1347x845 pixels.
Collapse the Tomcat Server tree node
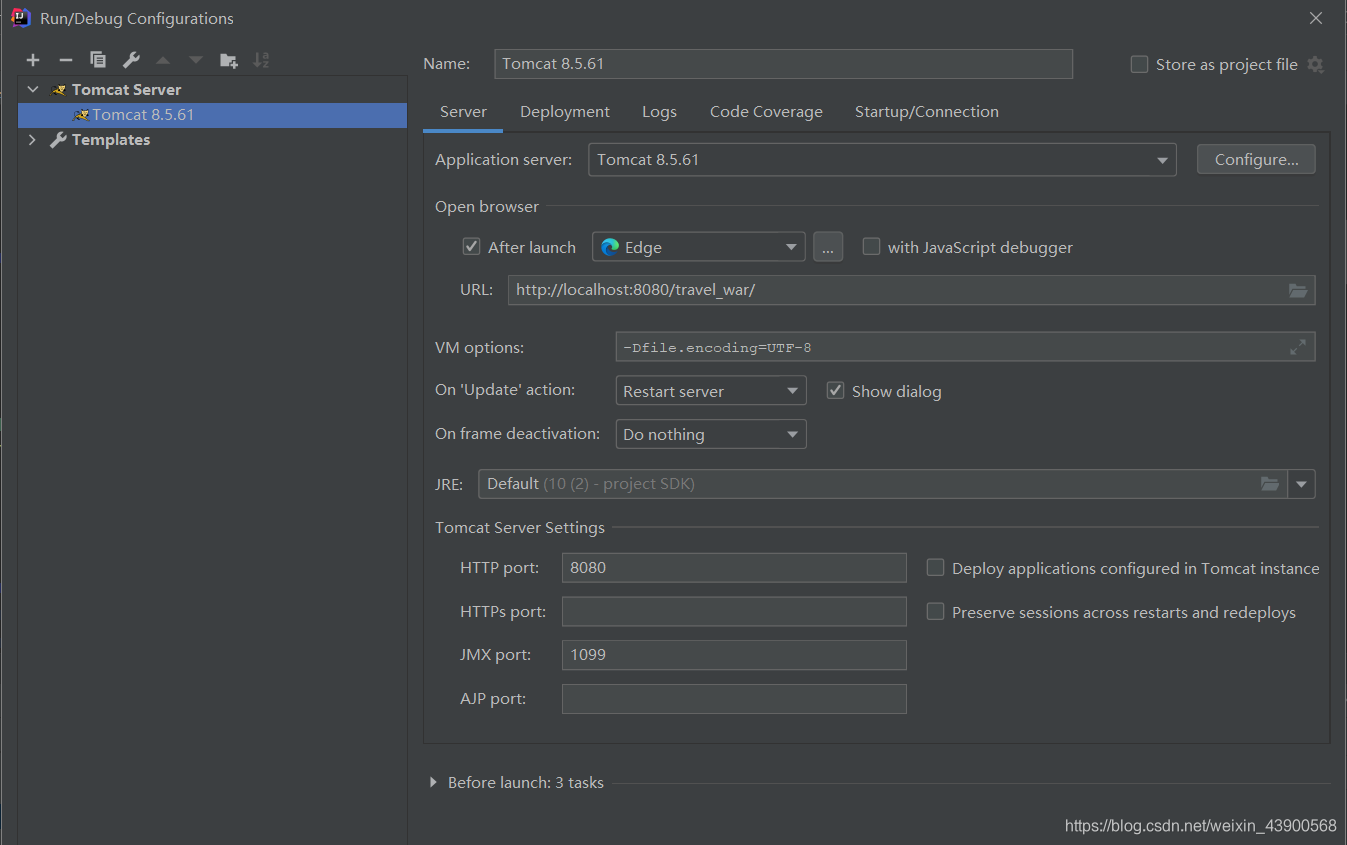pos(33,89)
